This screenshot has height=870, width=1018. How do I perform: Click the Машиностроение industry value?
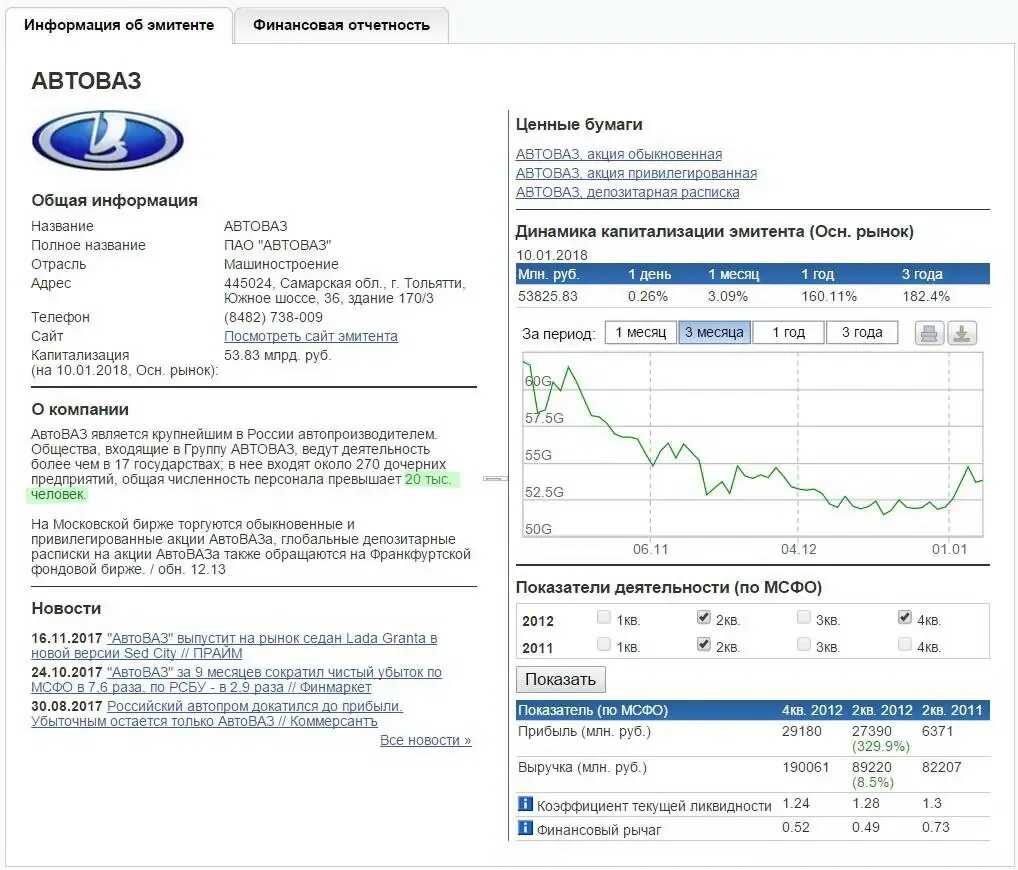(281, 264)
